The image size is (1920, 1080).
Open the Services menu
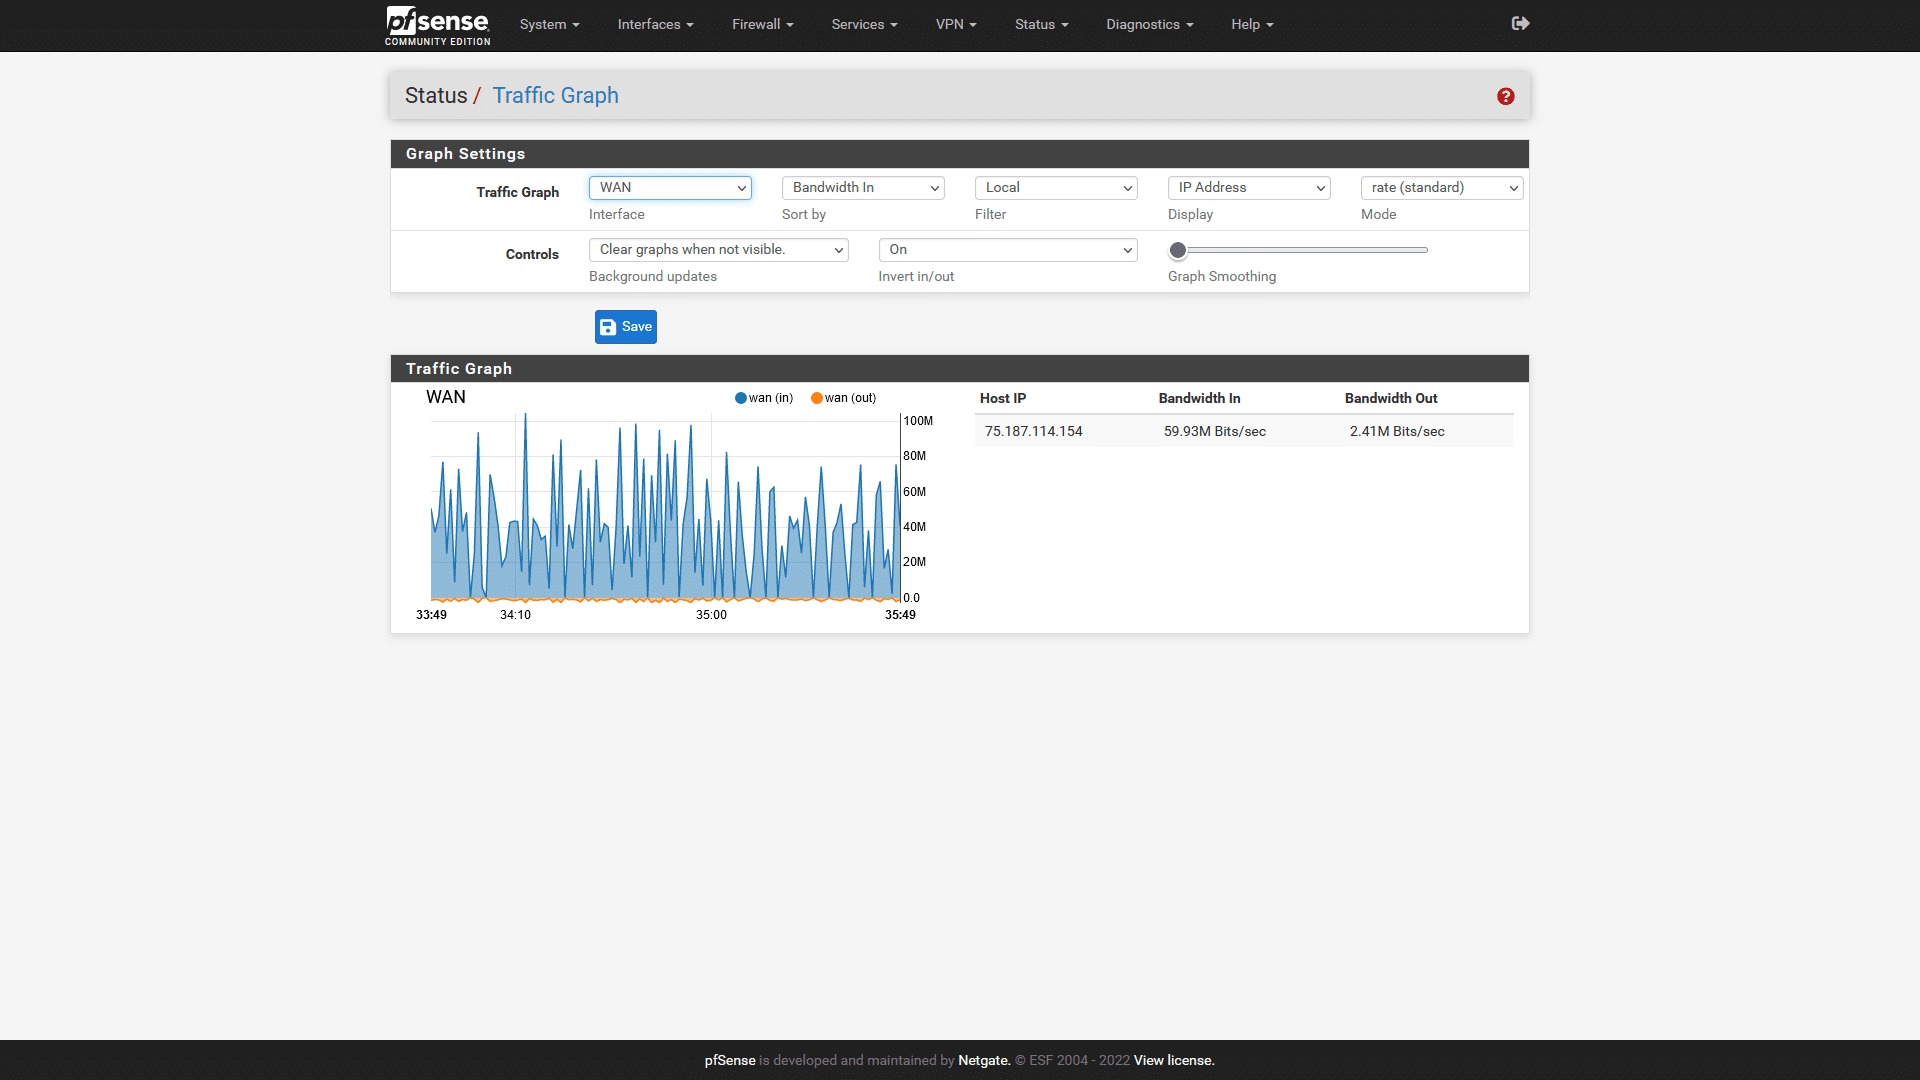click(862, 24)
